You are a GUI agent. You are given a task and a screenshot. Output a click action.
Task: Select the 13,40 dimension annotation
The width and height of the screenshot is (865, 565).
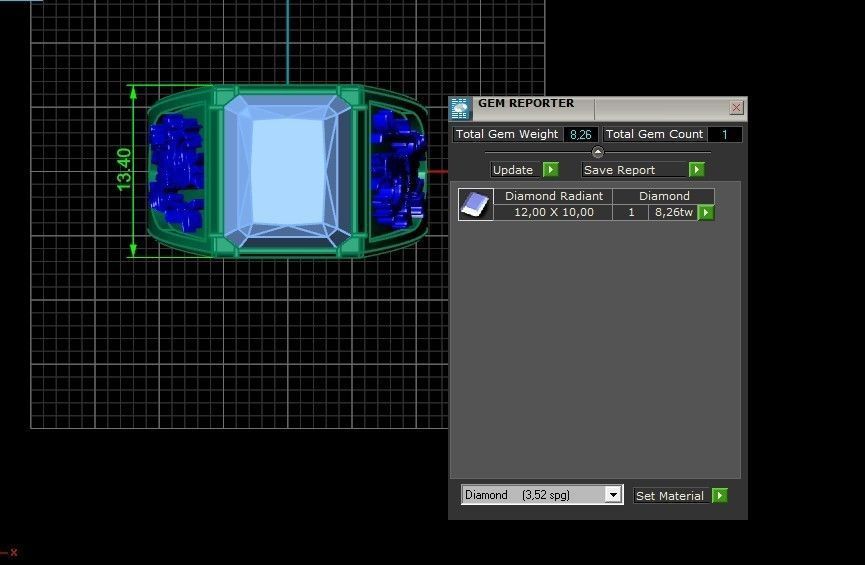125,170
